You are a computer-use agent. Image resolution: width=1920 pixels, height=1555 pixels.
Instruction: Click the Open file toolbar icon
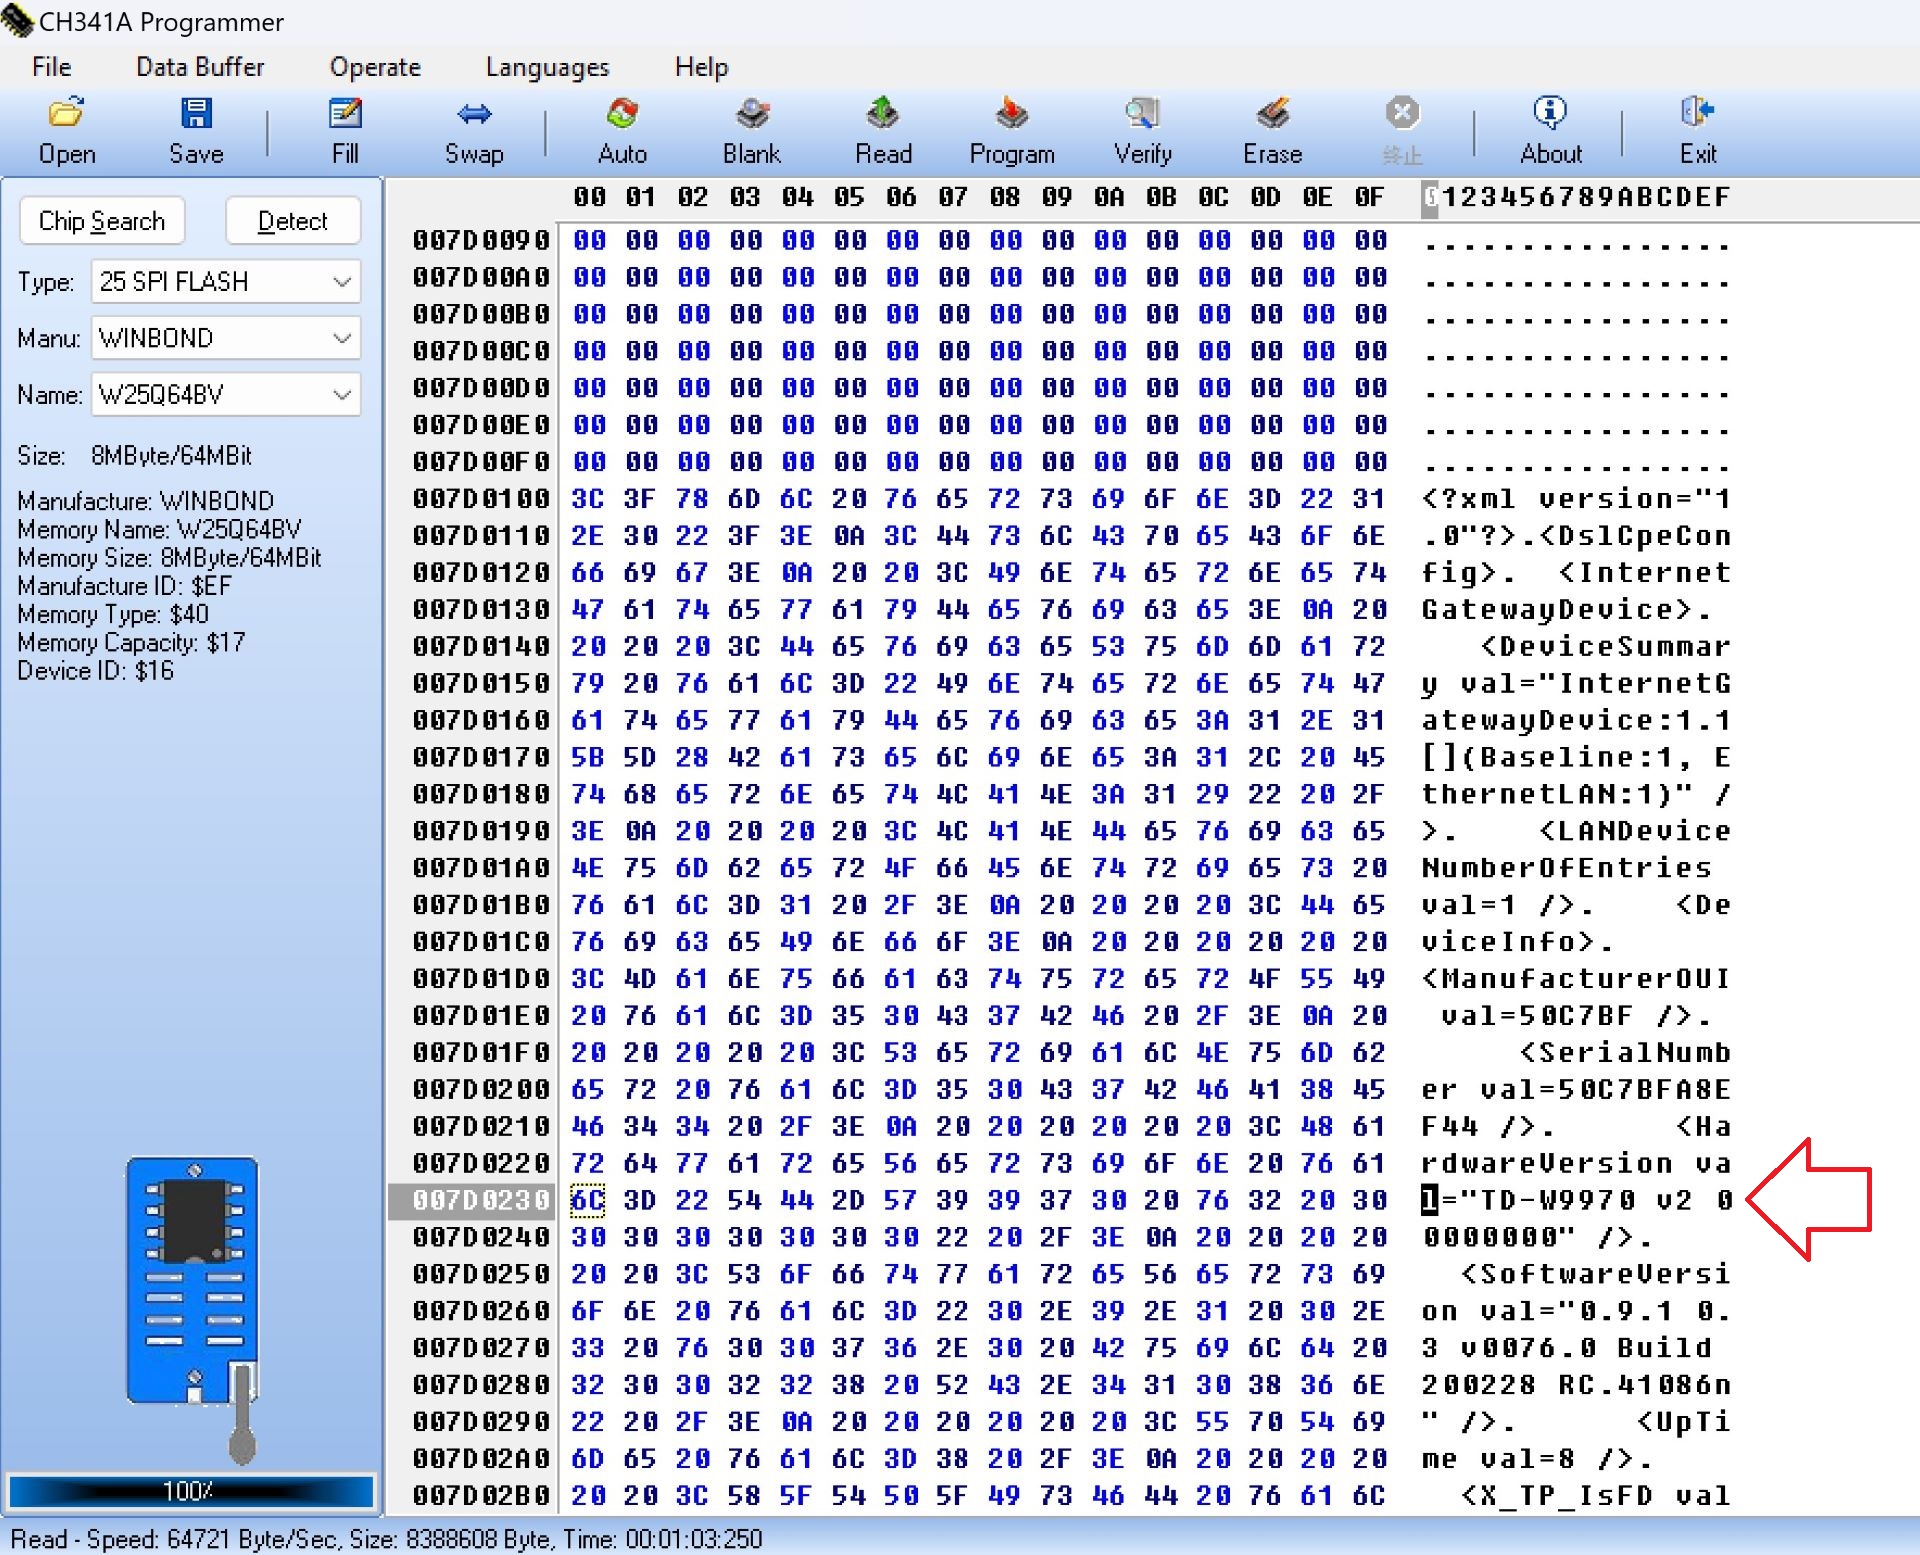click(66, 113)
